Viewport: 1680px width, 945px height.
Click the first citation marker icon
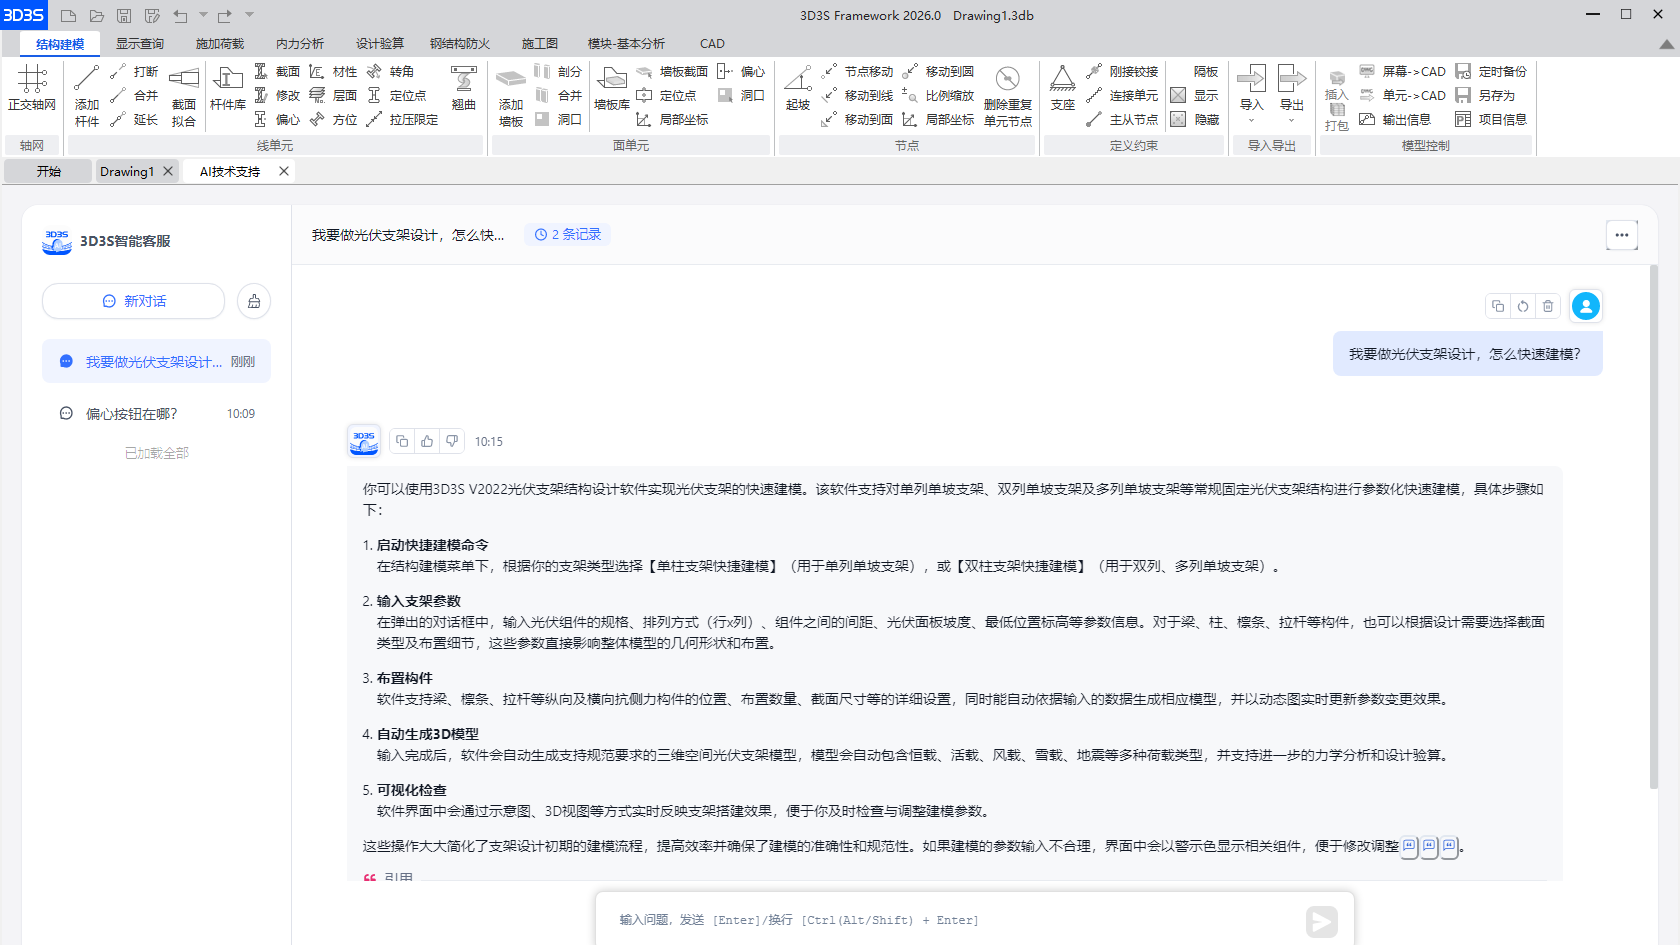1410,847
